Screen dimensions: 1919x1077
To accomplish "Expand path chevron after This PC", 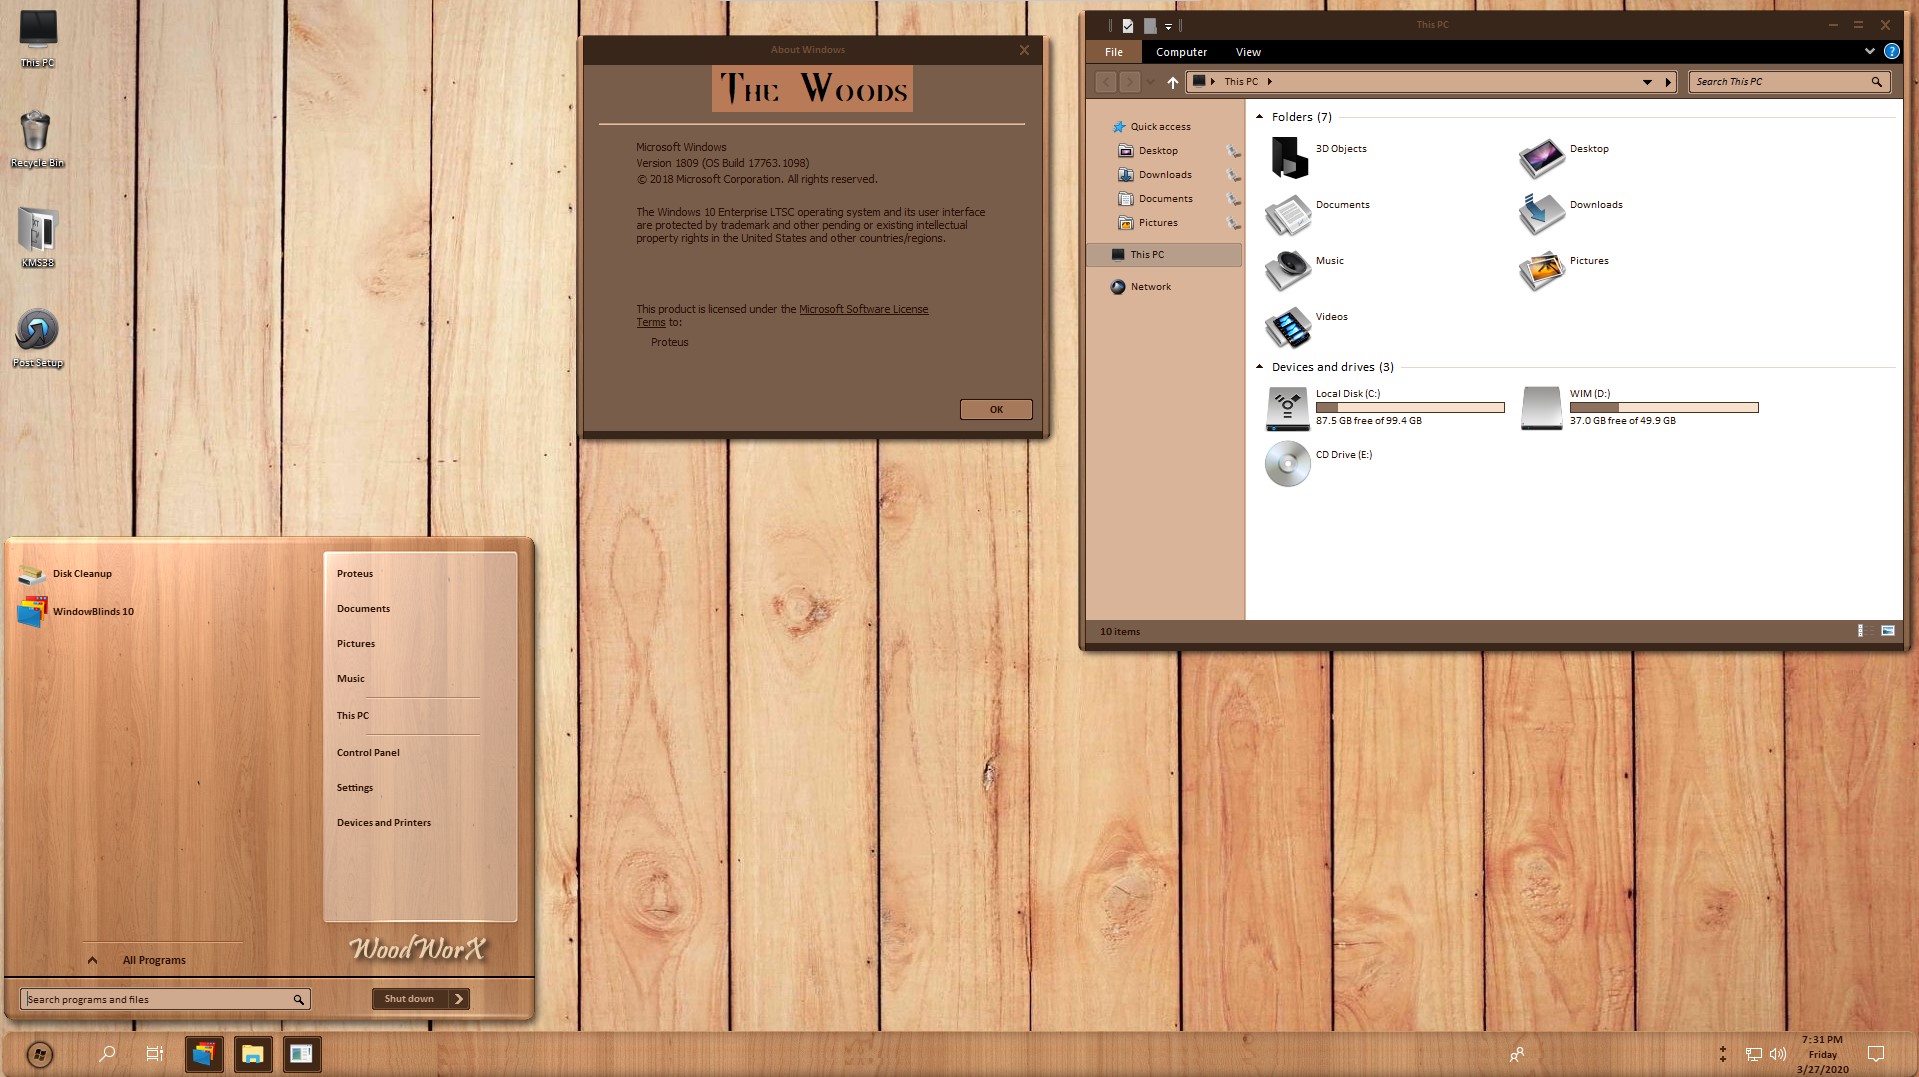I will [x=1270, y=82].
